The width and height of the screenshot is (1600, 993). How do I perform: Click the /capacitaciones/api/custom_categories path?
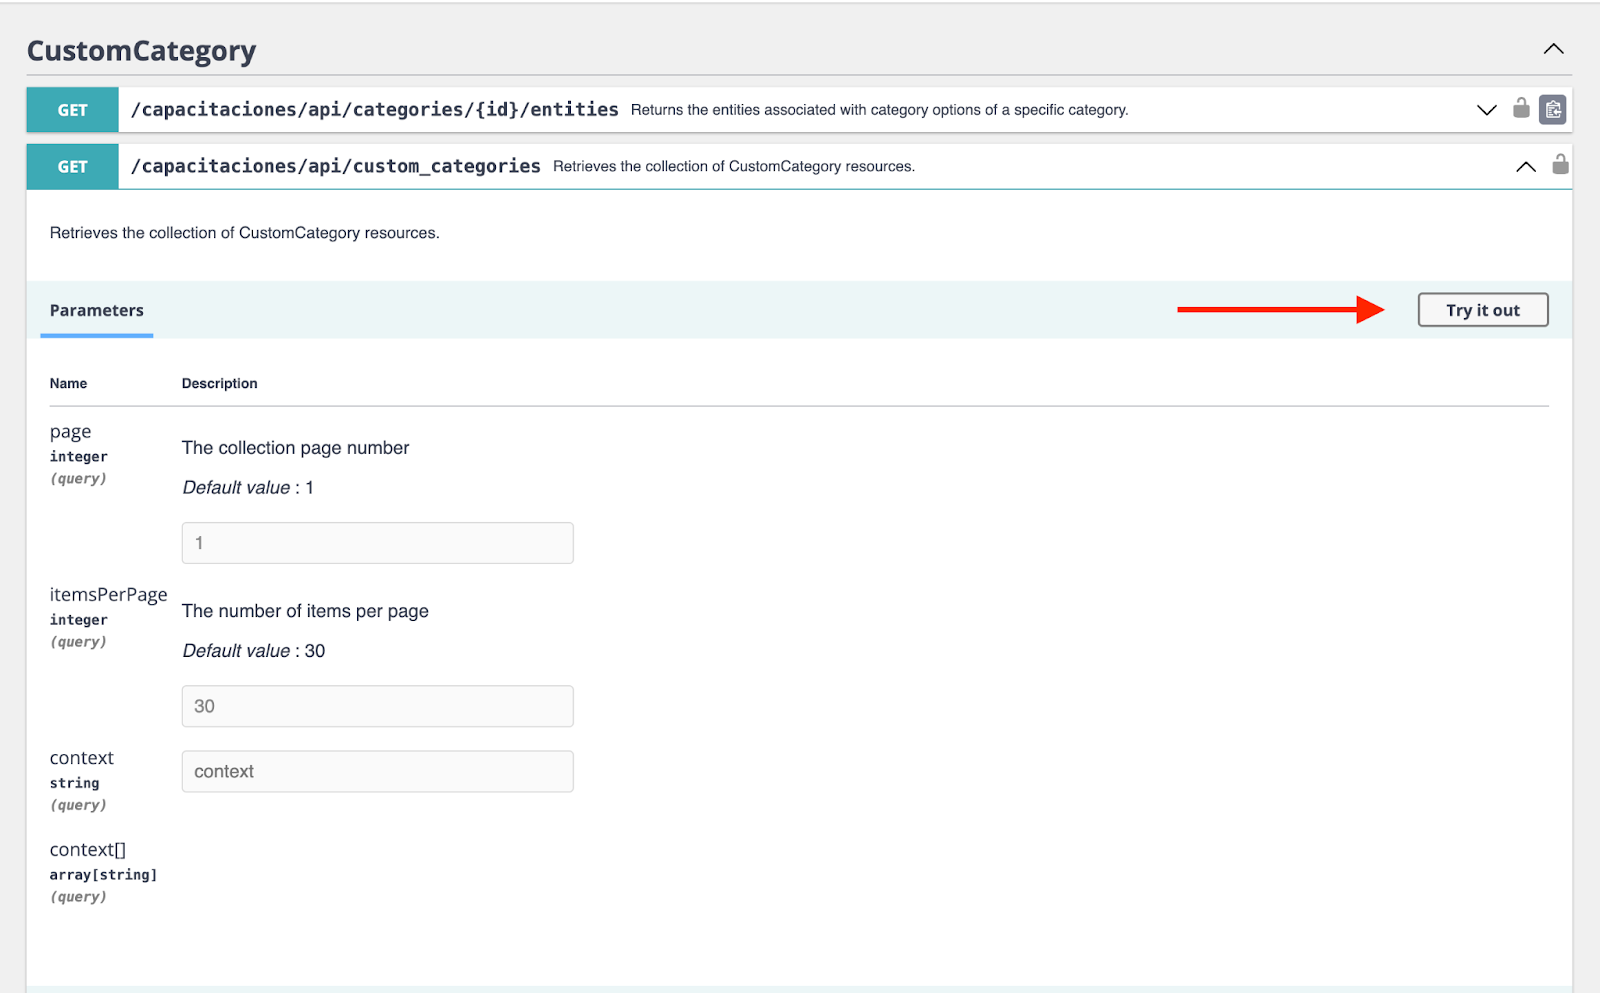click(x=336, y=167)
